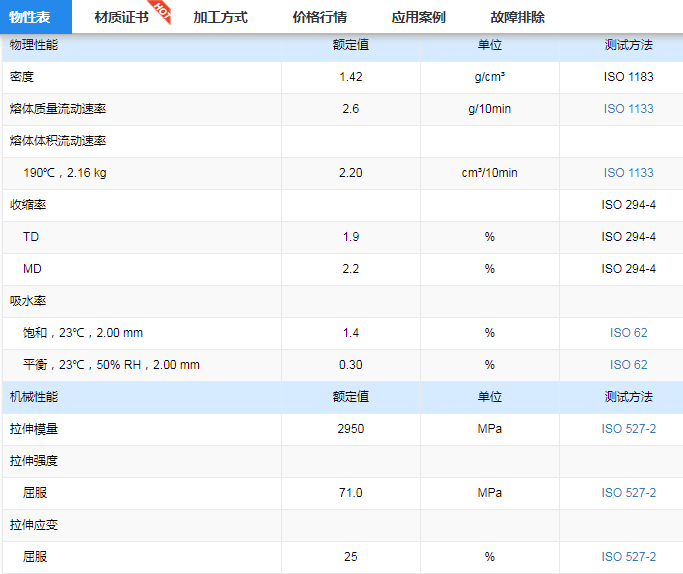This screenshot has width=683, height=574.
Task: Switch to the 物性表 tab
Action: [x=30, y=17]
